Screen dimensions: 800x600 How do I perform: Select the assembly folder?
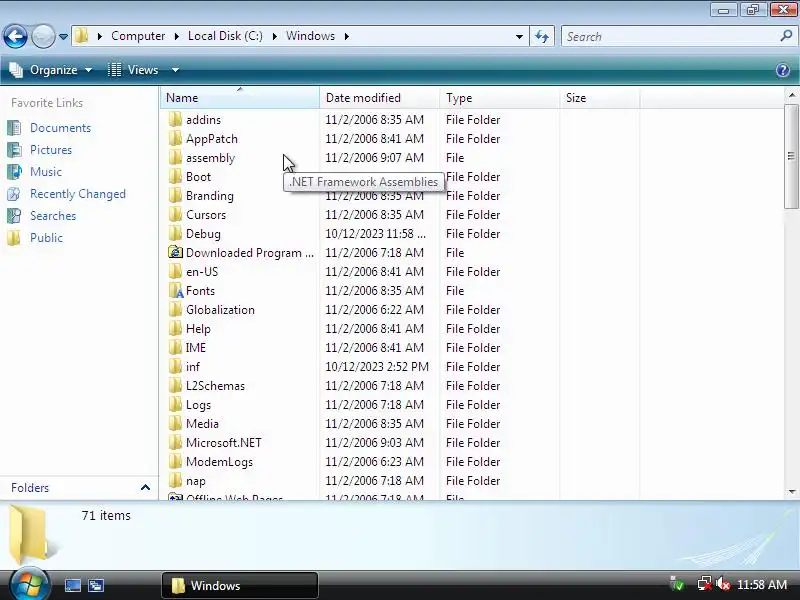pos(210,158)
